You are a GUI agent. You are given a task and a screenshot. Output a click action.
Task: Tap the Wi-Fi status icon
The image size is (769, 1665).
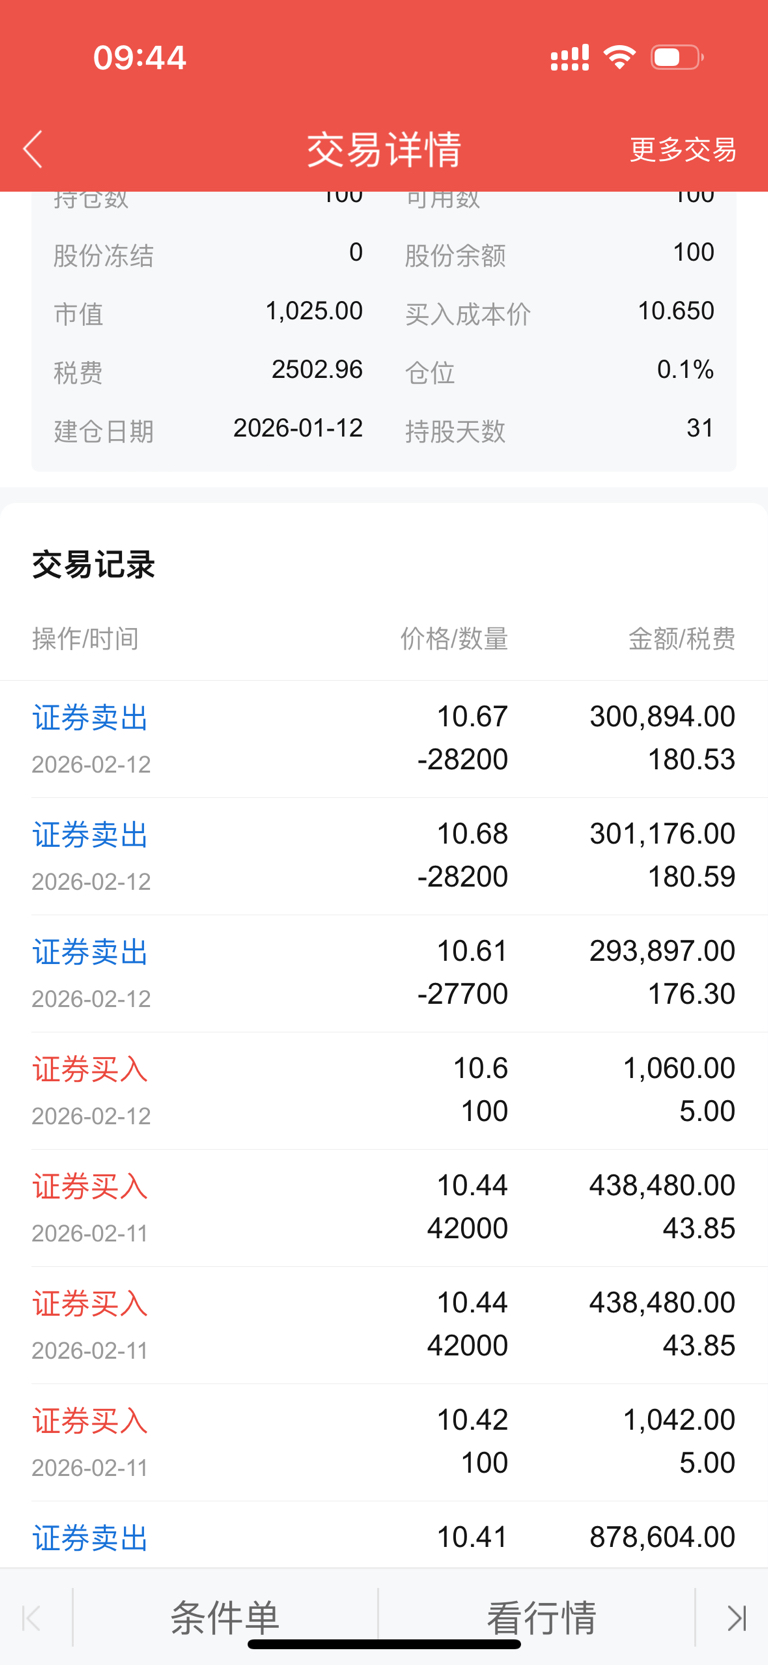tap(620, 57)
